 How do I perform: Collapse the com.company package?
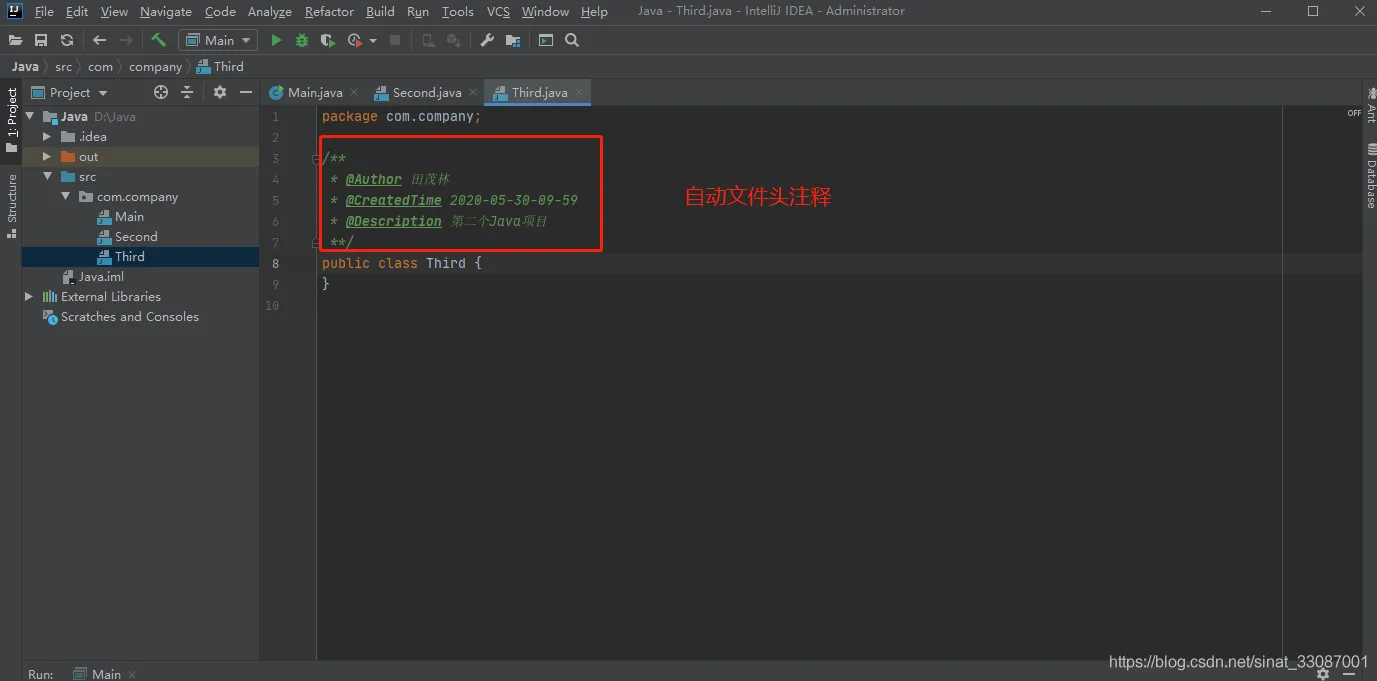[x=65, y=196]
